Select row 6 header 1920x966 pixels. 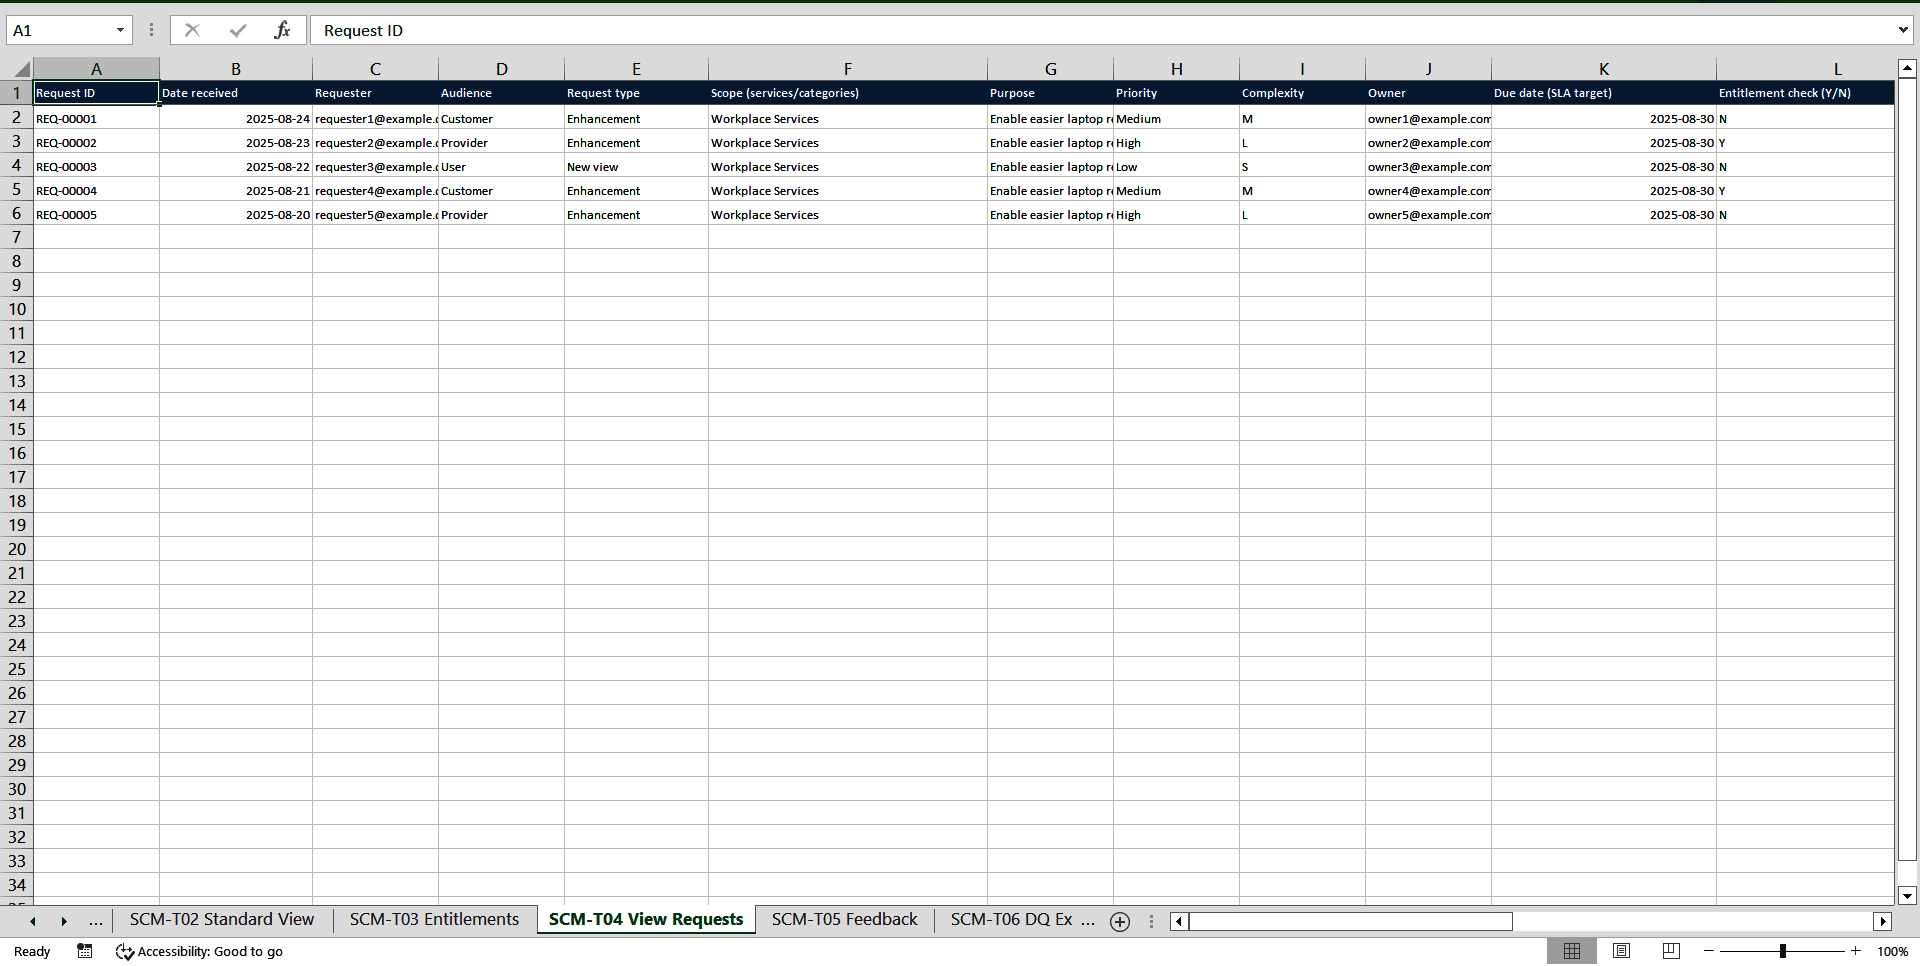[16, 214]
